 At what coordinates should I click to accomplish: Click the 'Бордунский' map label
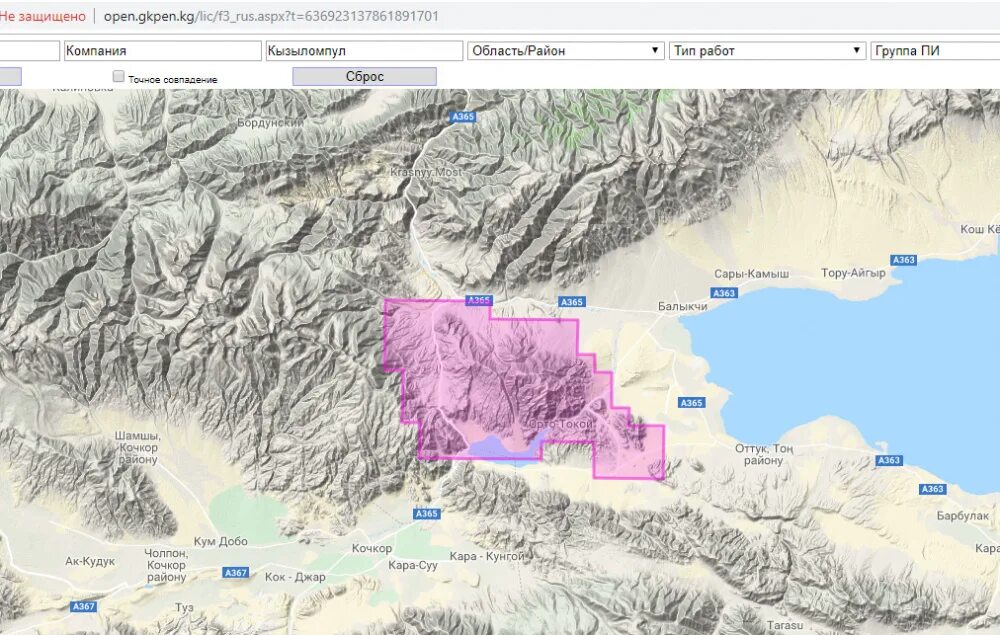[x=270, y=122]
